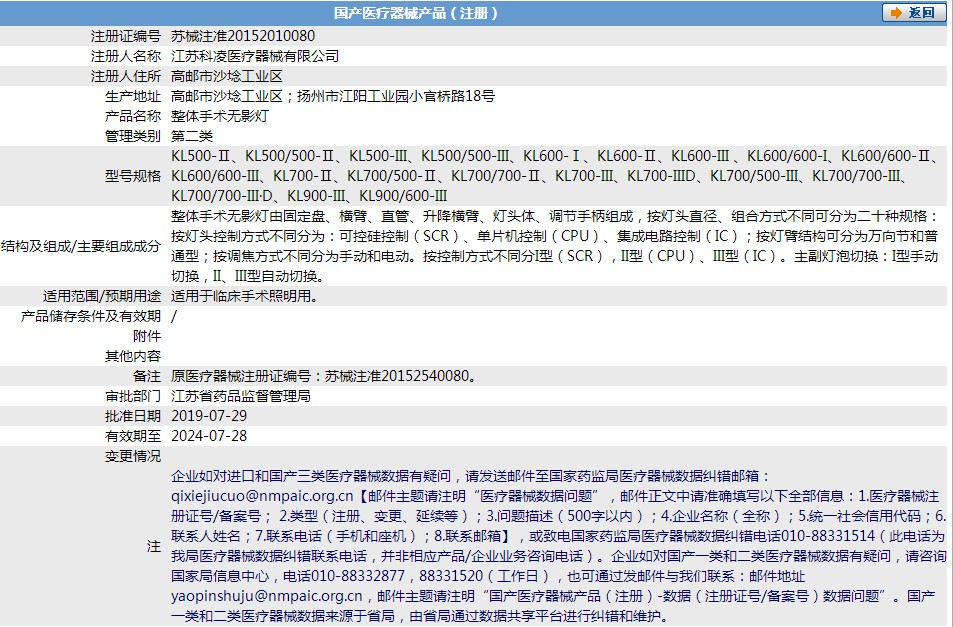Click the 适用范围/预期用途 label
Screen dimensions: 953x627
pos(101,296)
